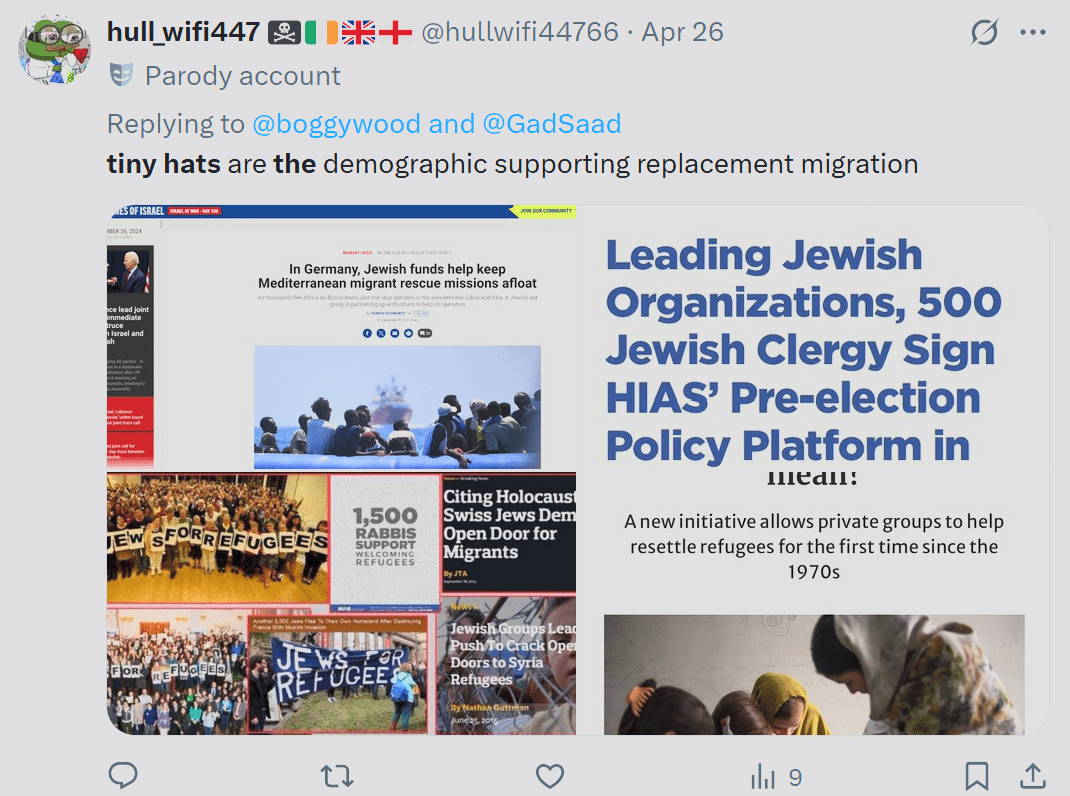Open the Germany migrant rescue article image
1070x796 pixels.
pyautogui.click(x=341, y=337)
